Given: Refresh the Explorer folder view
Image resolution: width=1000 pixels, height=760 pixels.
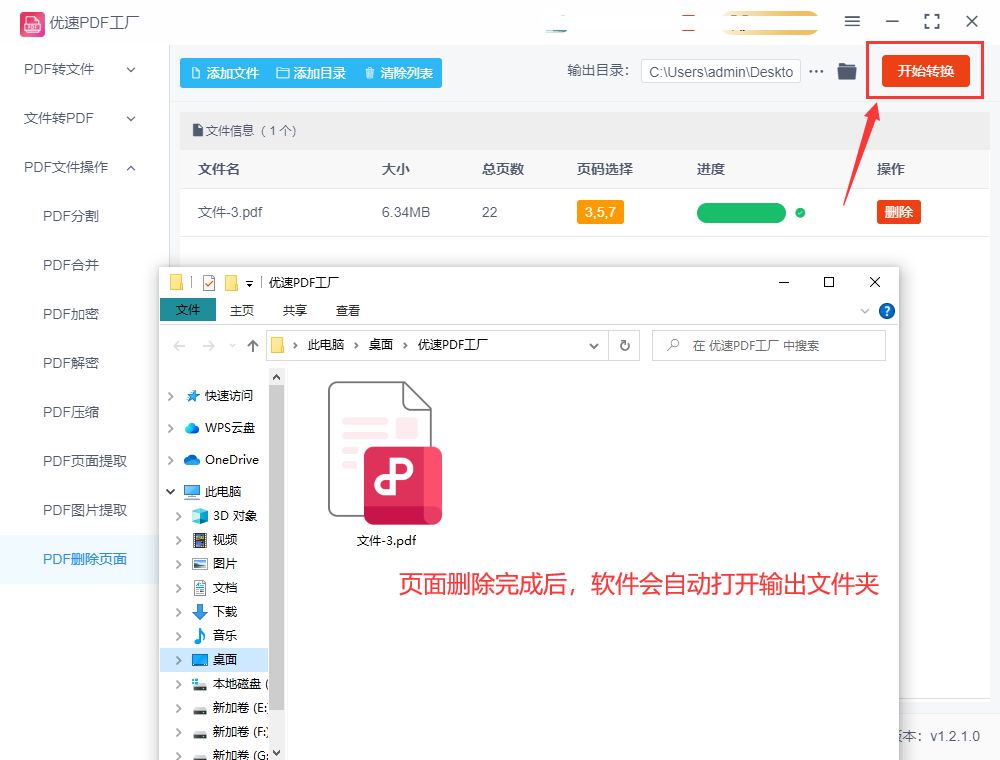Looking at the screenshot, I should [x=624, y=346].
